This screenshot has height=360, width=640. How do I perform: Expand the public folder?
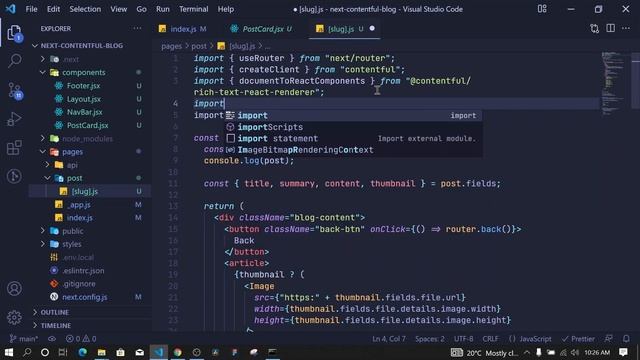tap(43, 231)
